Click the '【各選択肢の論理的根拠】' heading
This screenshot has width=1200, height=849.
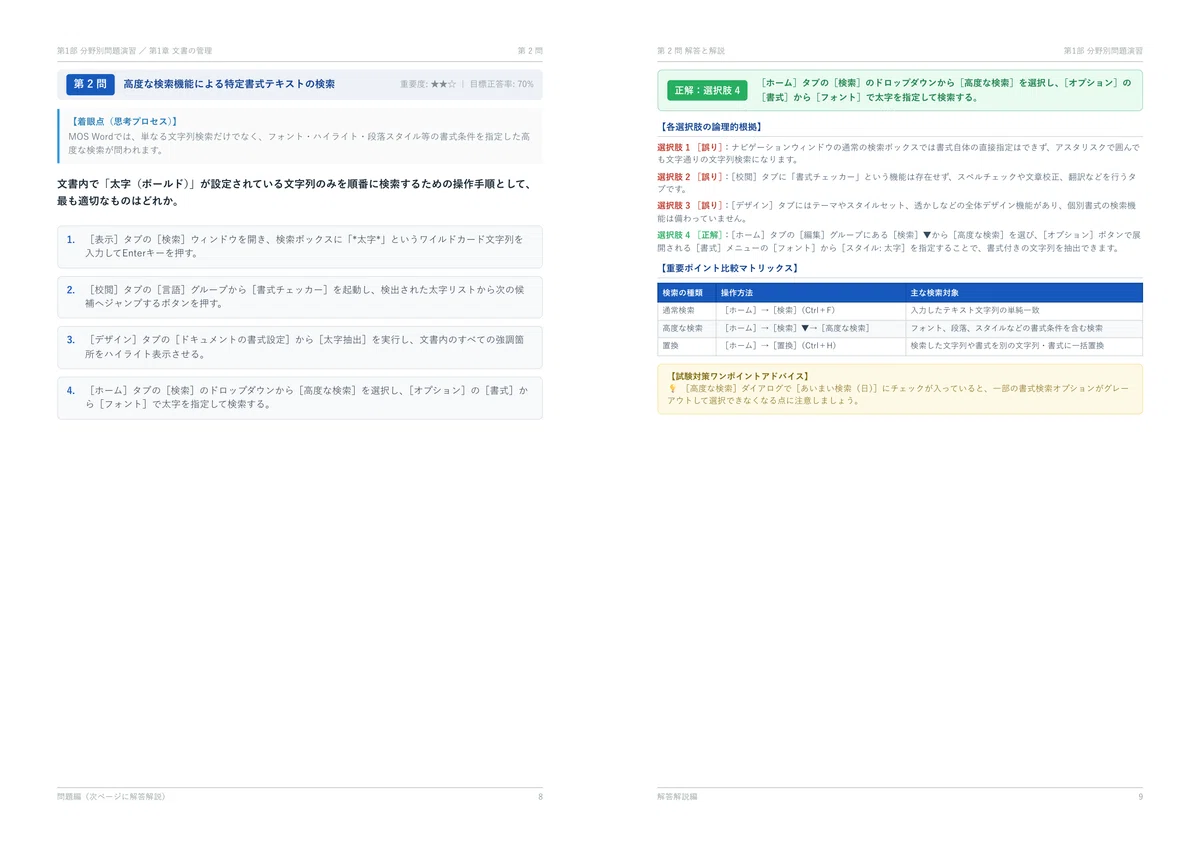click(711, 127)
